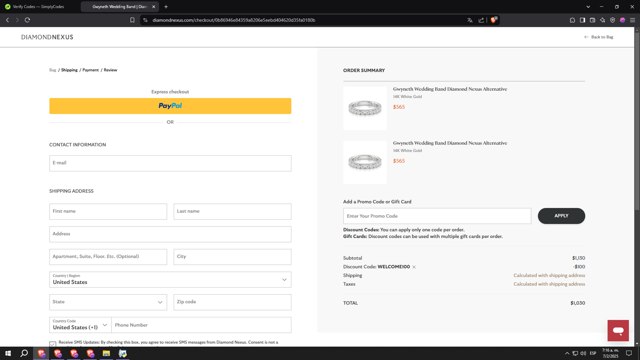Click the second Gwyneth Wedding Band product title
Image resolution: width=640 pixels, height=360 pixels.
450,143
